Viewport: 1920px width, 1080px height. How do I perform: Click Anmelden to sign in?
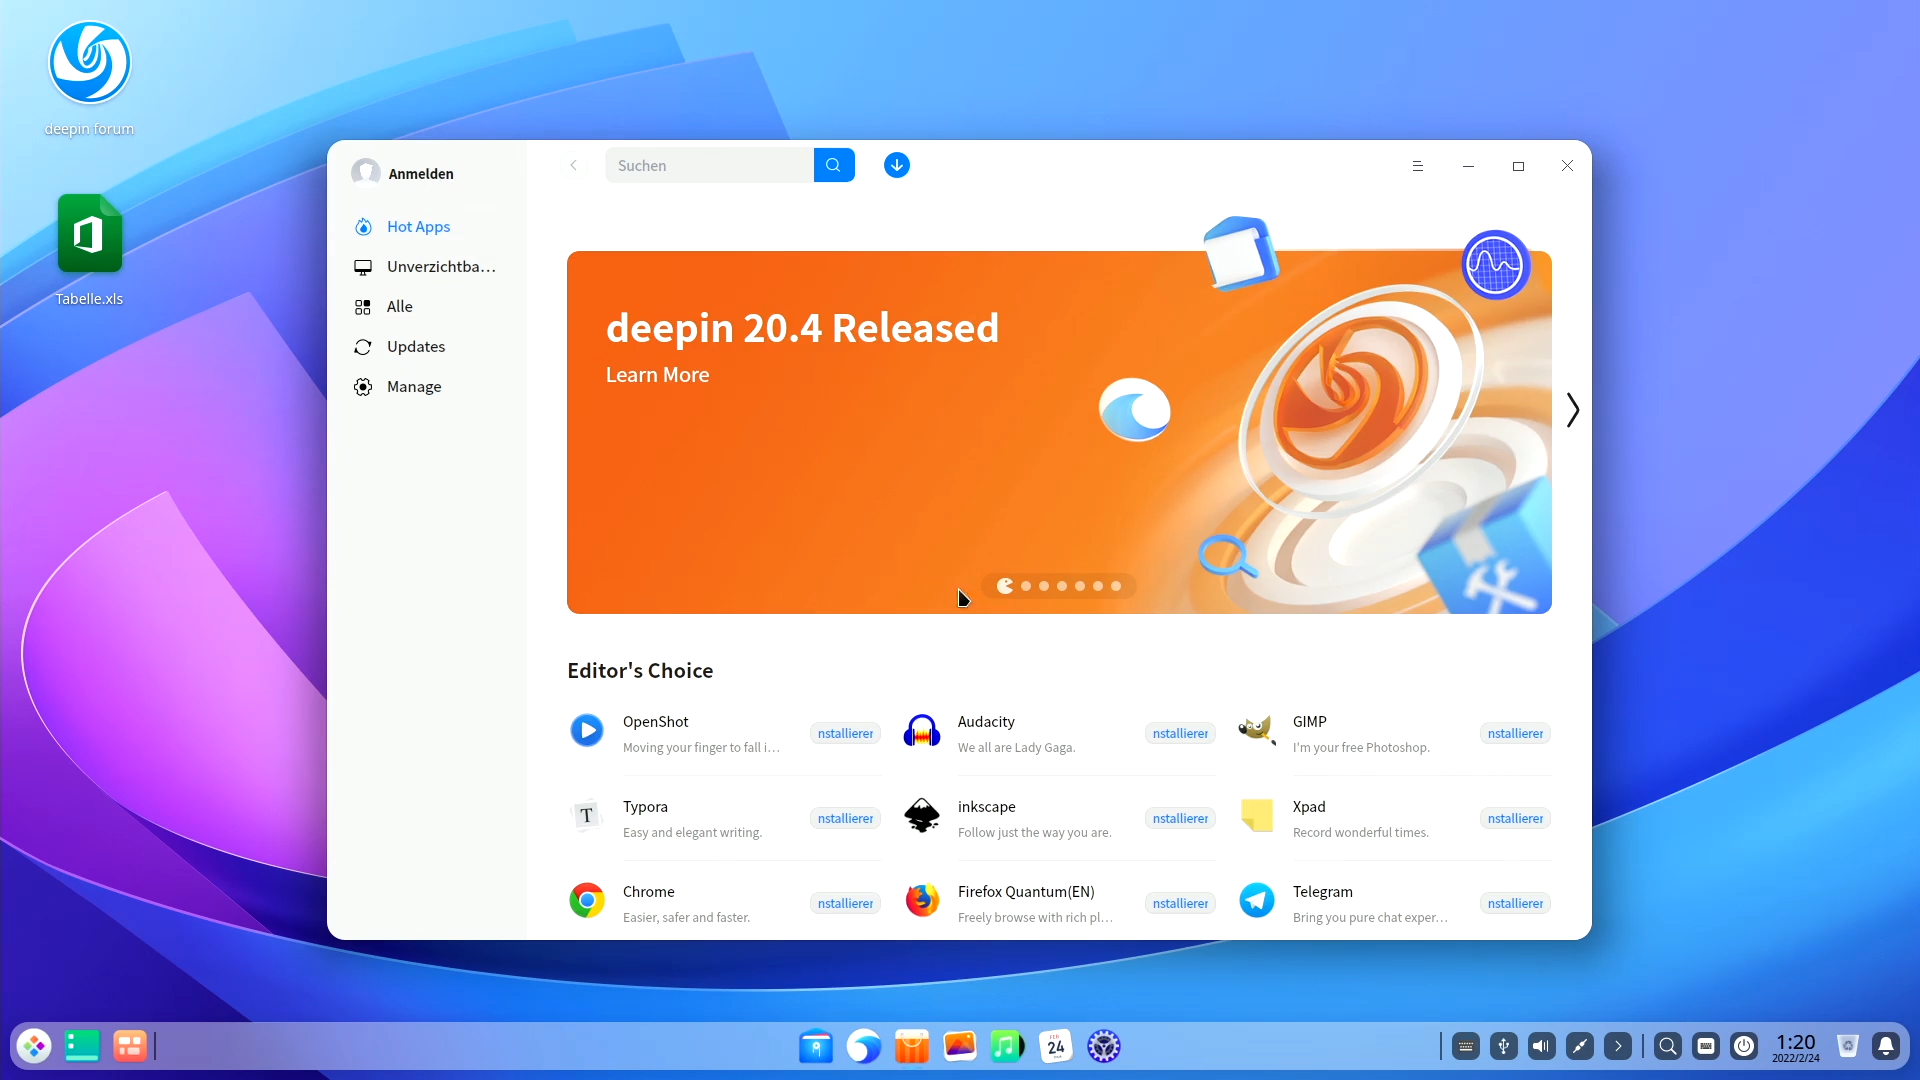pos(421,174)
